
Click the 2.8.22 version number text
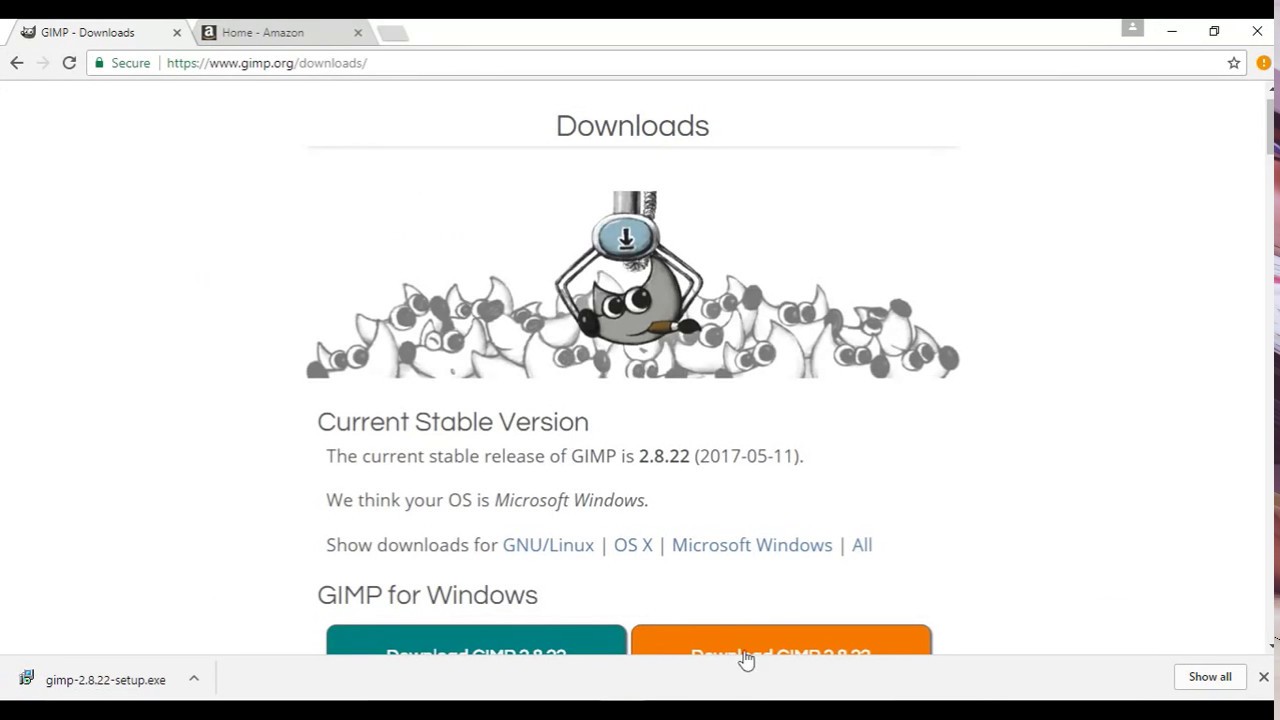(x=664, y=456)
